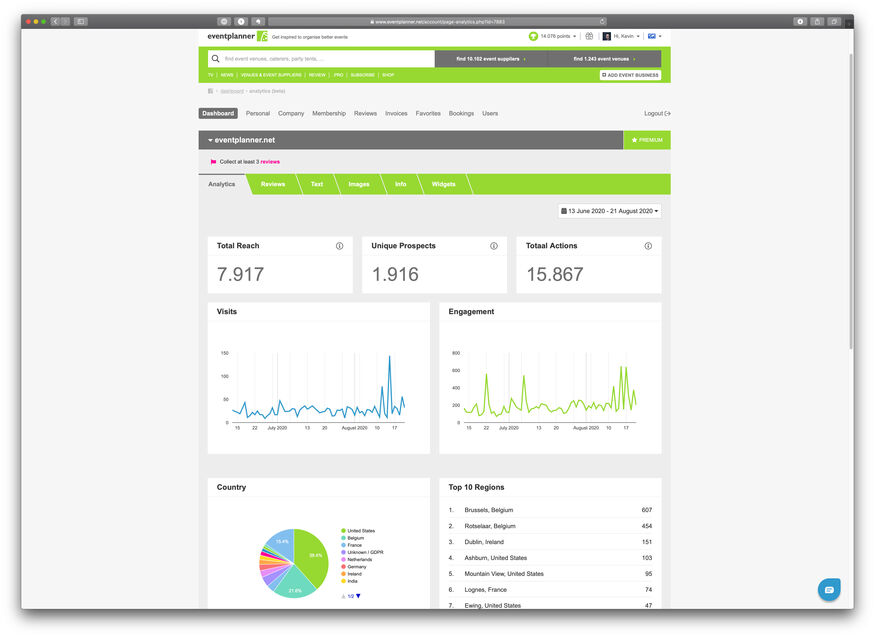The image size is (875, 637).
Task: Click the Safari tab overview button
Action: [834, 21]
